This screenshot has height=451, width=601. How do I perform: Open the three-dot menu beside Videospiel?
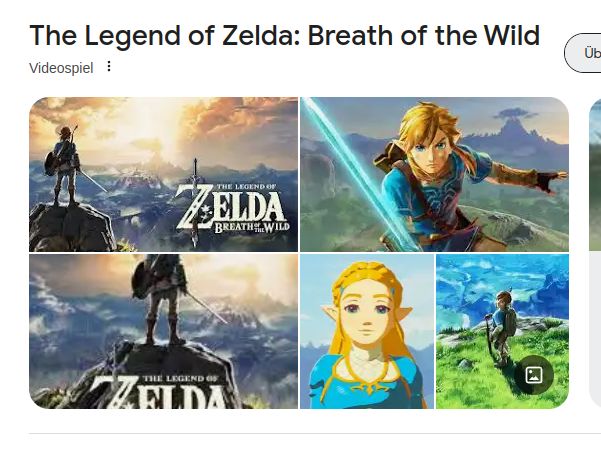[110, 68]
